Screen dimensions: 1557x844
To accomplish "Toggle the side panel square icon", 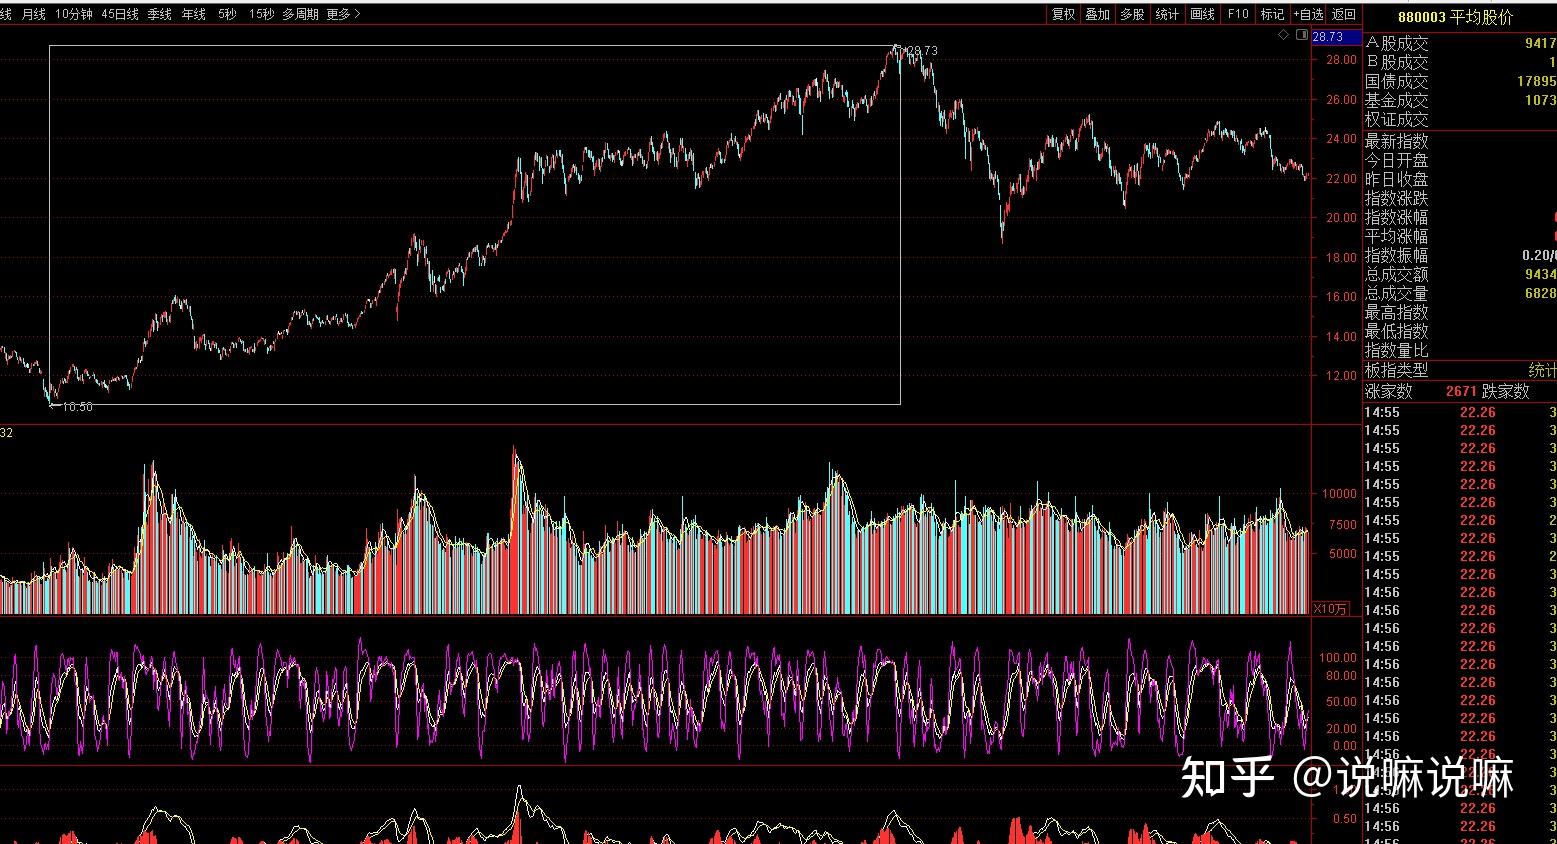I will tap(1301, 35).
